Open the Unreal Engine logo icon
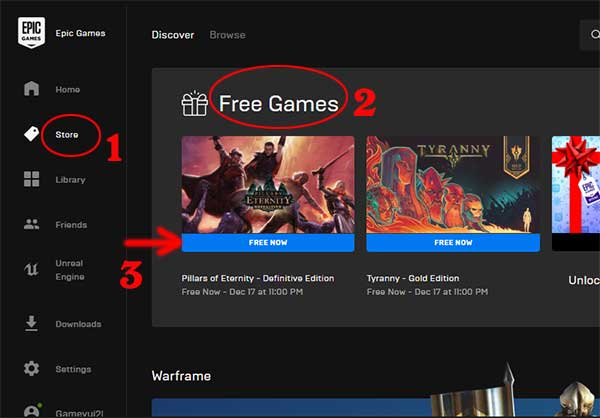 (31, 270)
